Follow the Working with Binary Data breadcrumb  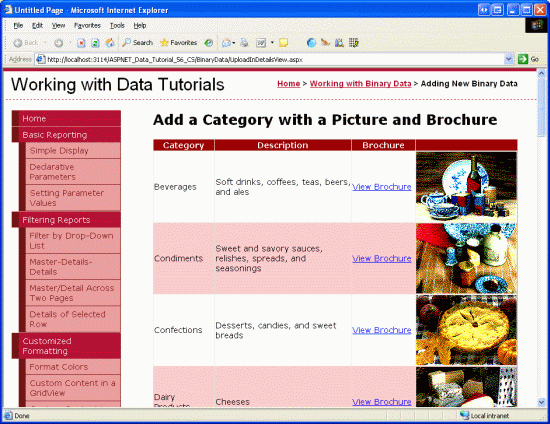[x=360, y=84]
